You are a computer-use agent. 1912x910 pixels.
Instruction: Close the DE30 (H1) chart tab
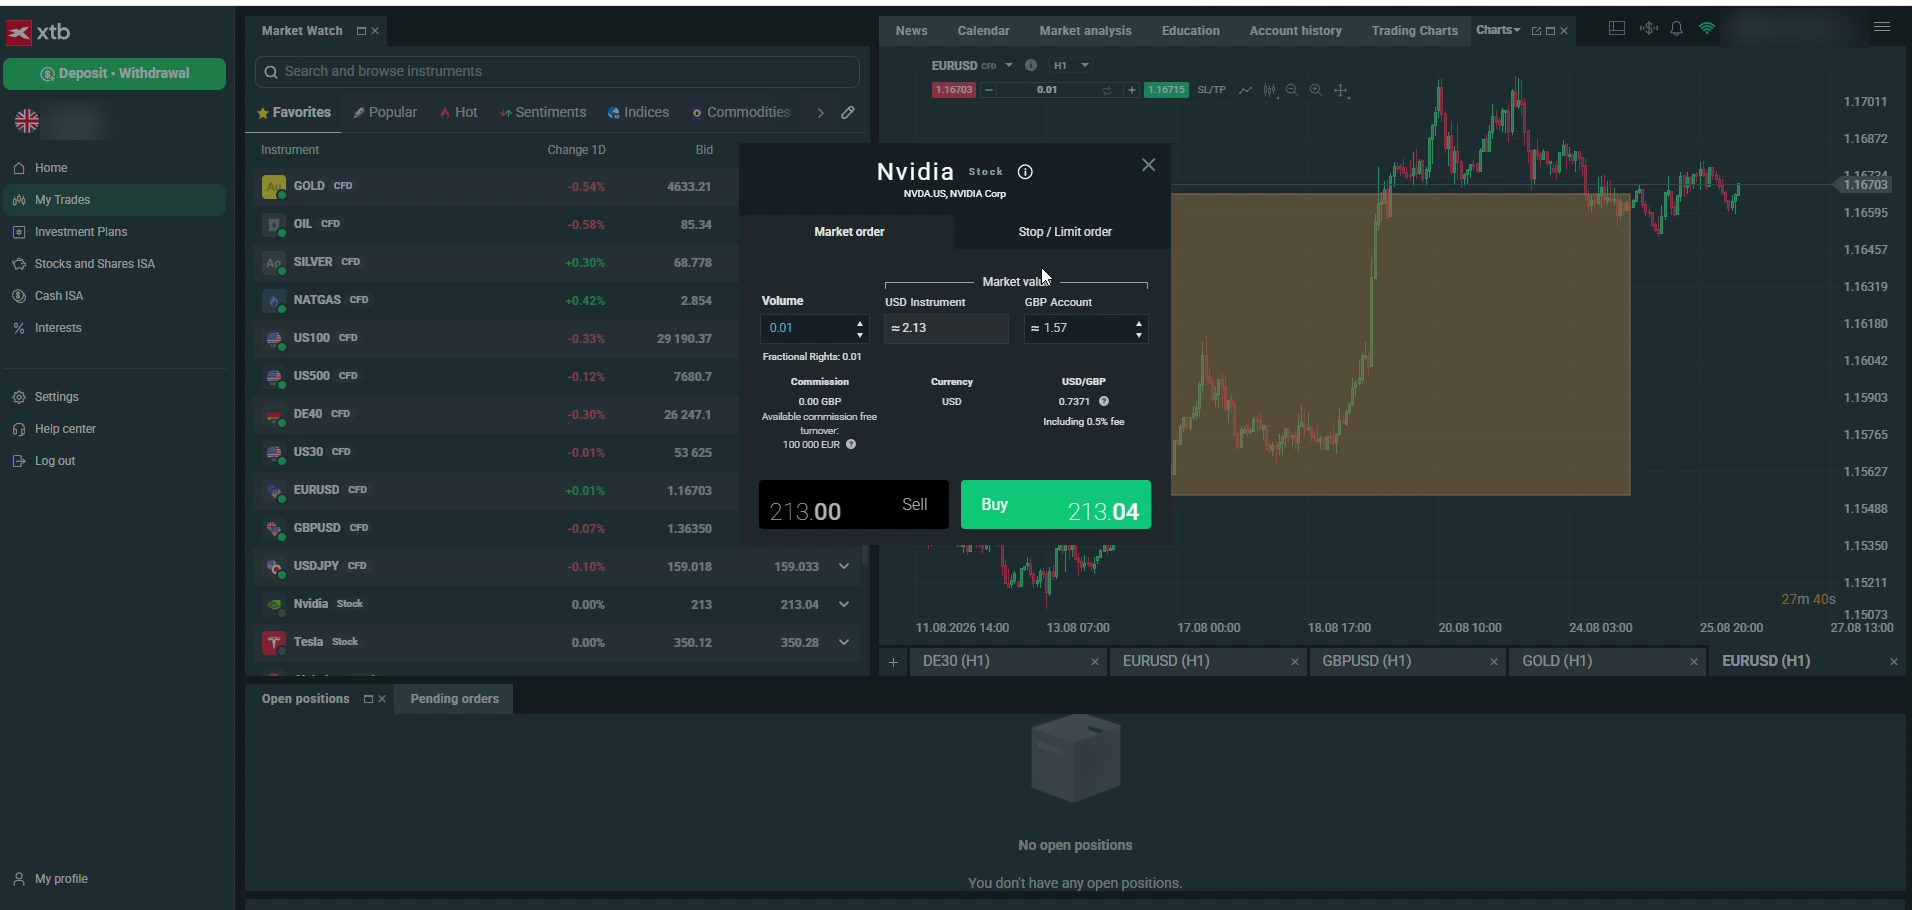point(1095,662)
